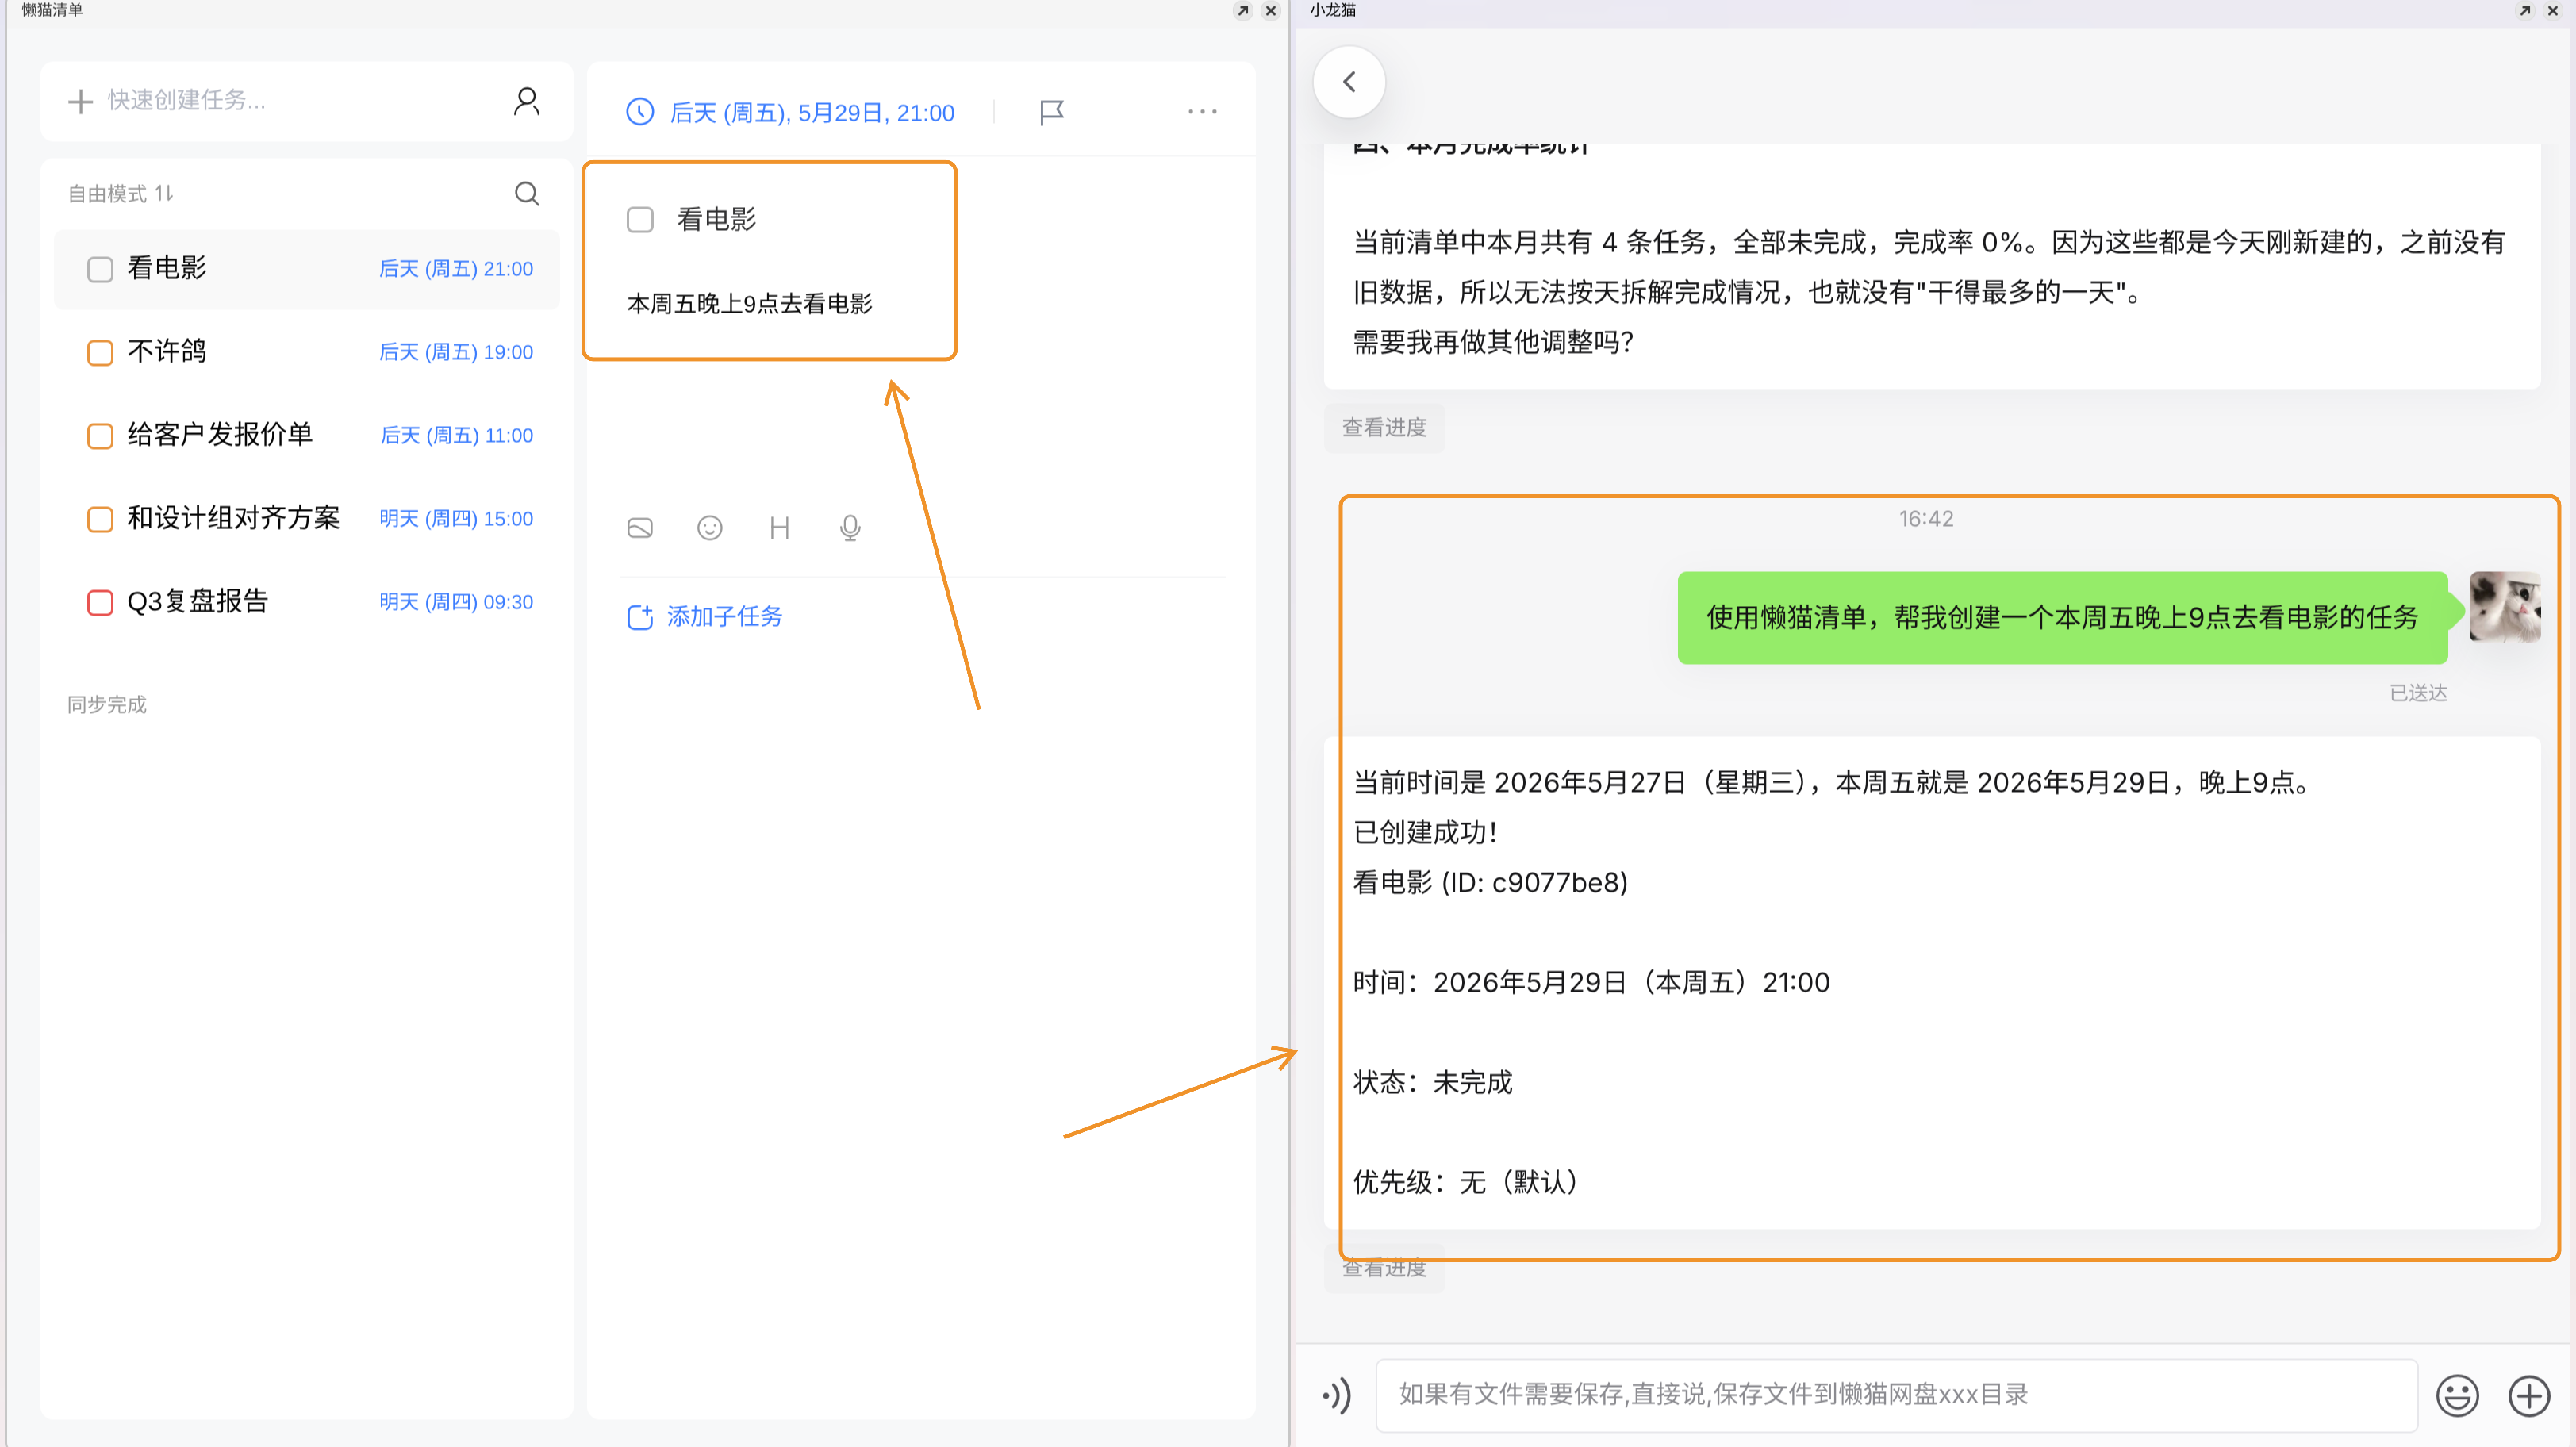This screenshot has height=1447, width=2576.
Task: Click due time 明天 (周四) 15:00
Action: 456,519
